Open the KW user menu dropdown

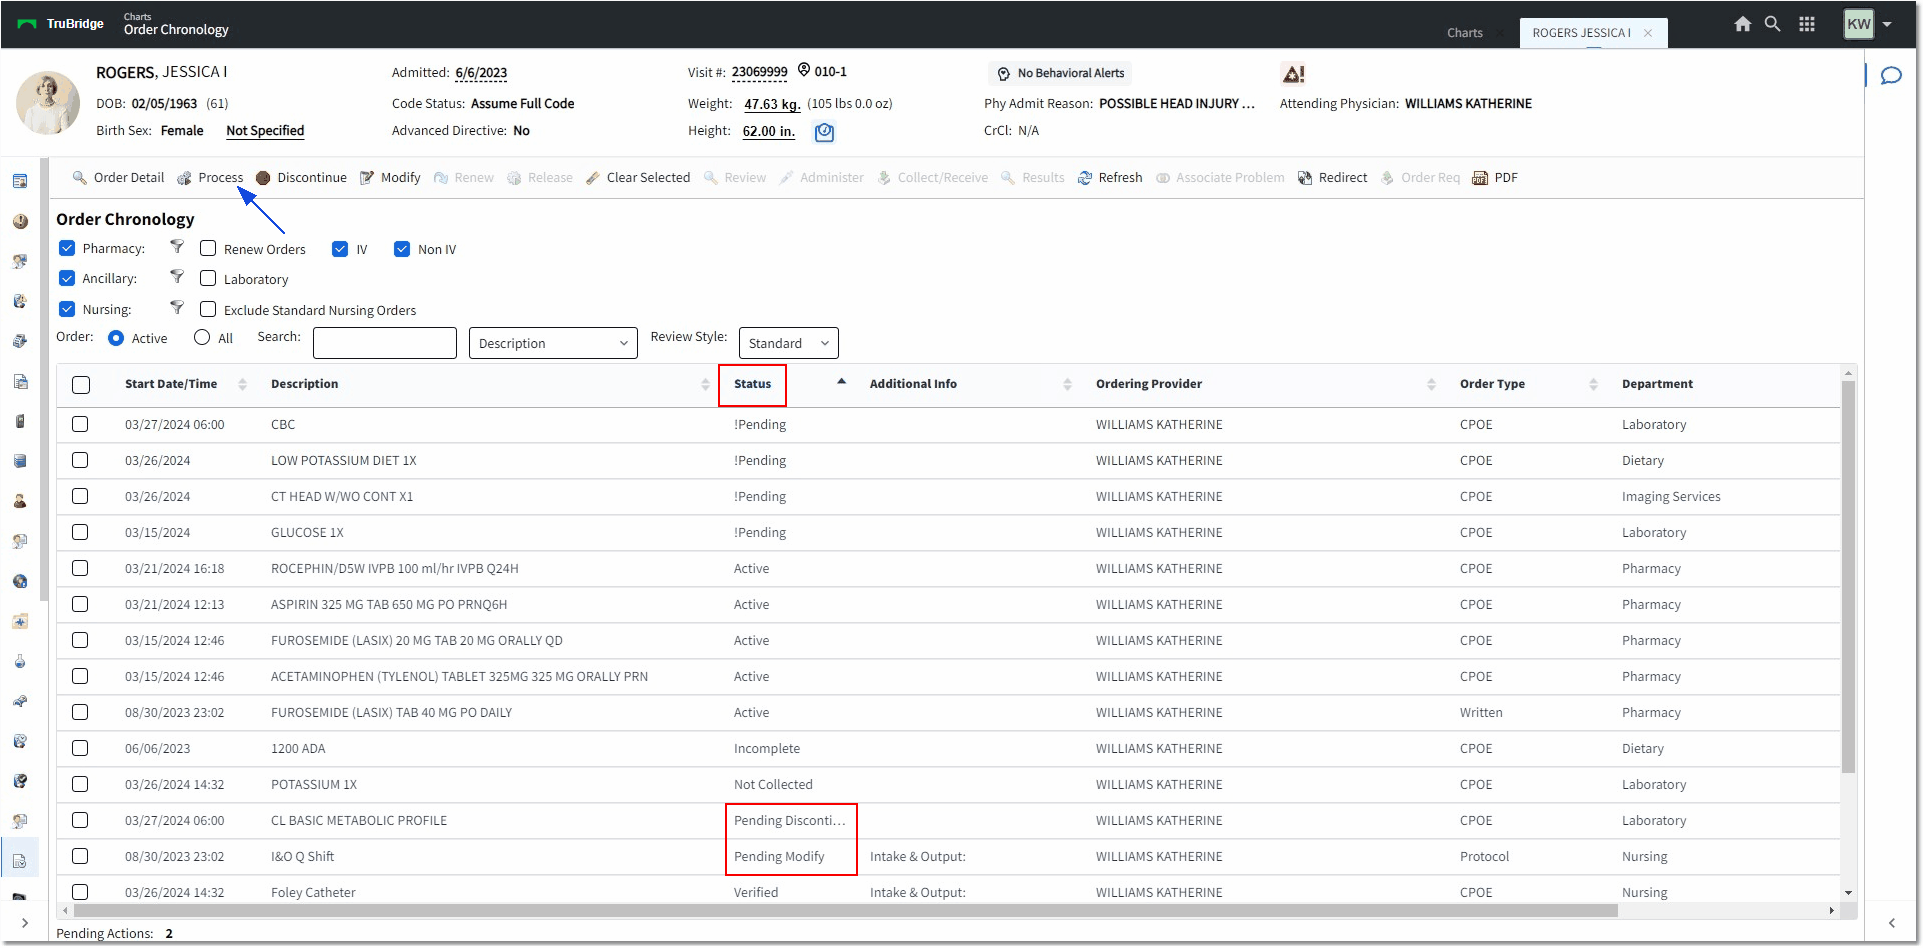click(x=1887, y=24)
